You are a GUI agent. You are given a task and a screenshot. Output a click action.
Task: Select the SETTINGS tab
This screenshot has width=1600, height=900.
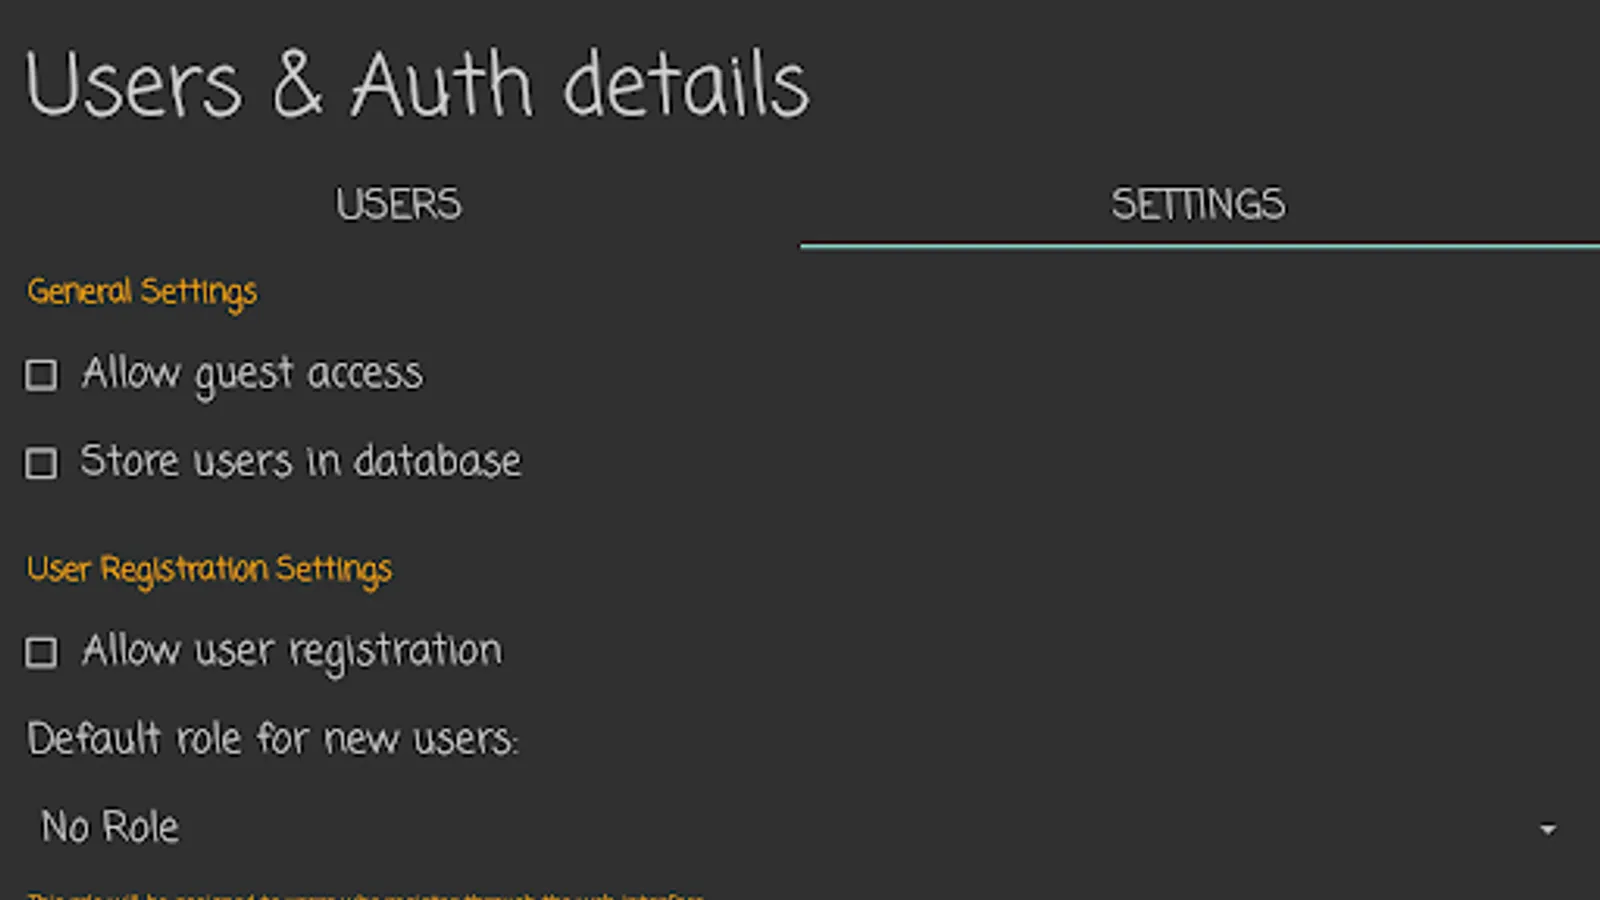(x=1198, y=205)
